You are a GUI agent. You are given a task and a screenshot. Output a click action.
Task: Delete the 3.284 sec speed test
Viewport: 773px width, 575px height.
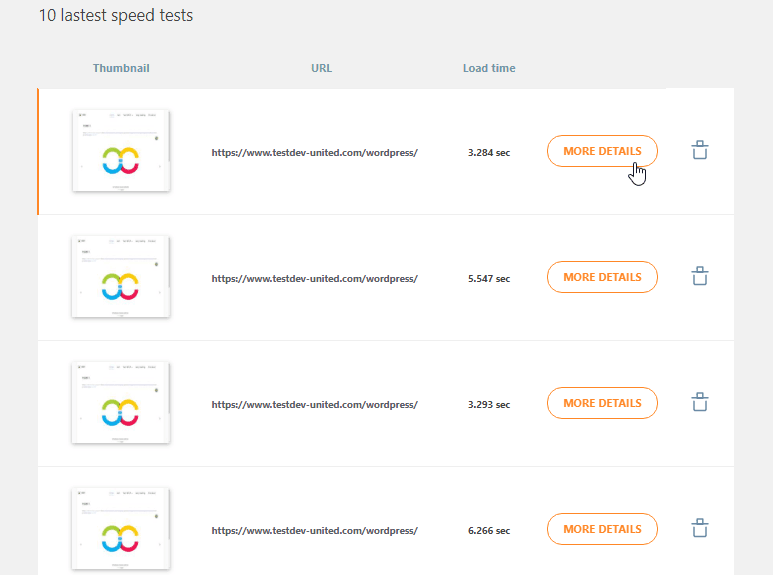pos(700,151)
